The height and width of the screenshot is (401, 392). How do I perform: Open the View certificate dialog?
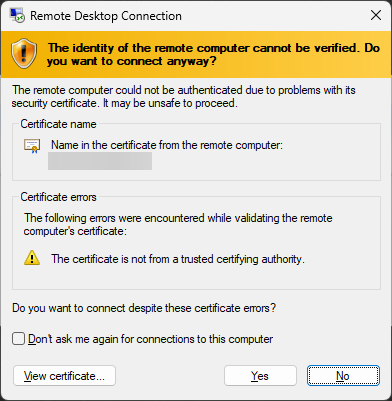tap(64, 376)
